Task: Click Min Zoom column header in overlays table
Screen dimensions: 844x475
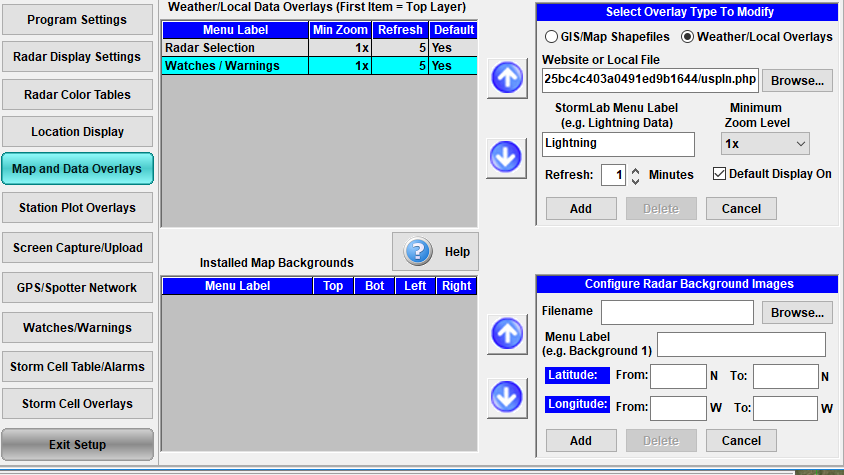Action: (x=340, y=30)
